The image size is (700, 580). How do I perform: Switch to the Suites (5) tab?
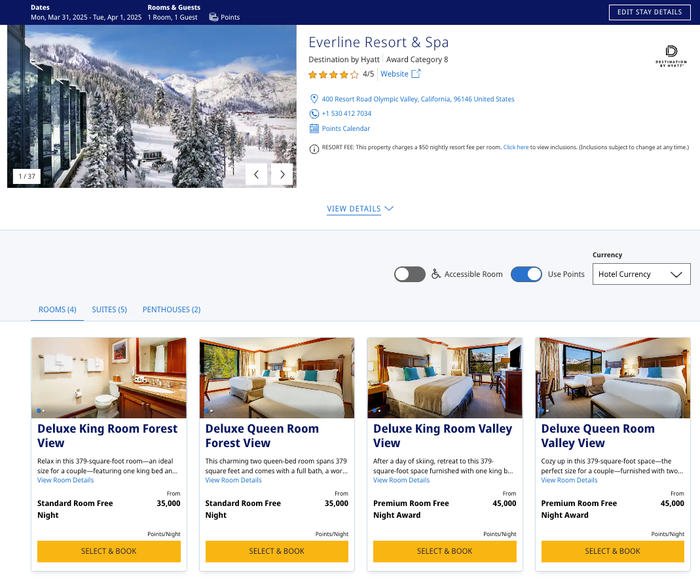click(109, 309)
